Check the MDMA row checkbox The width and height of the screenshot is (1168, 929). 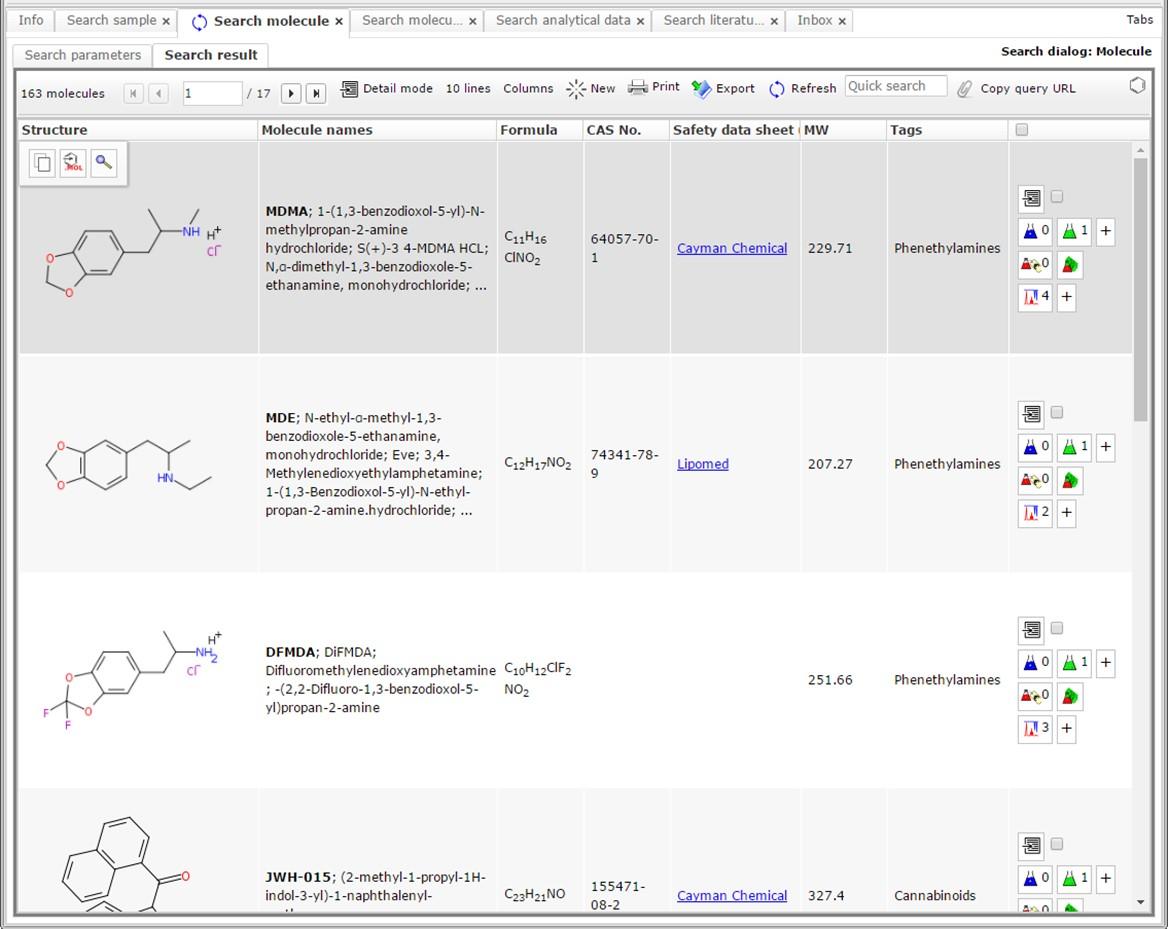point(1058,197)
